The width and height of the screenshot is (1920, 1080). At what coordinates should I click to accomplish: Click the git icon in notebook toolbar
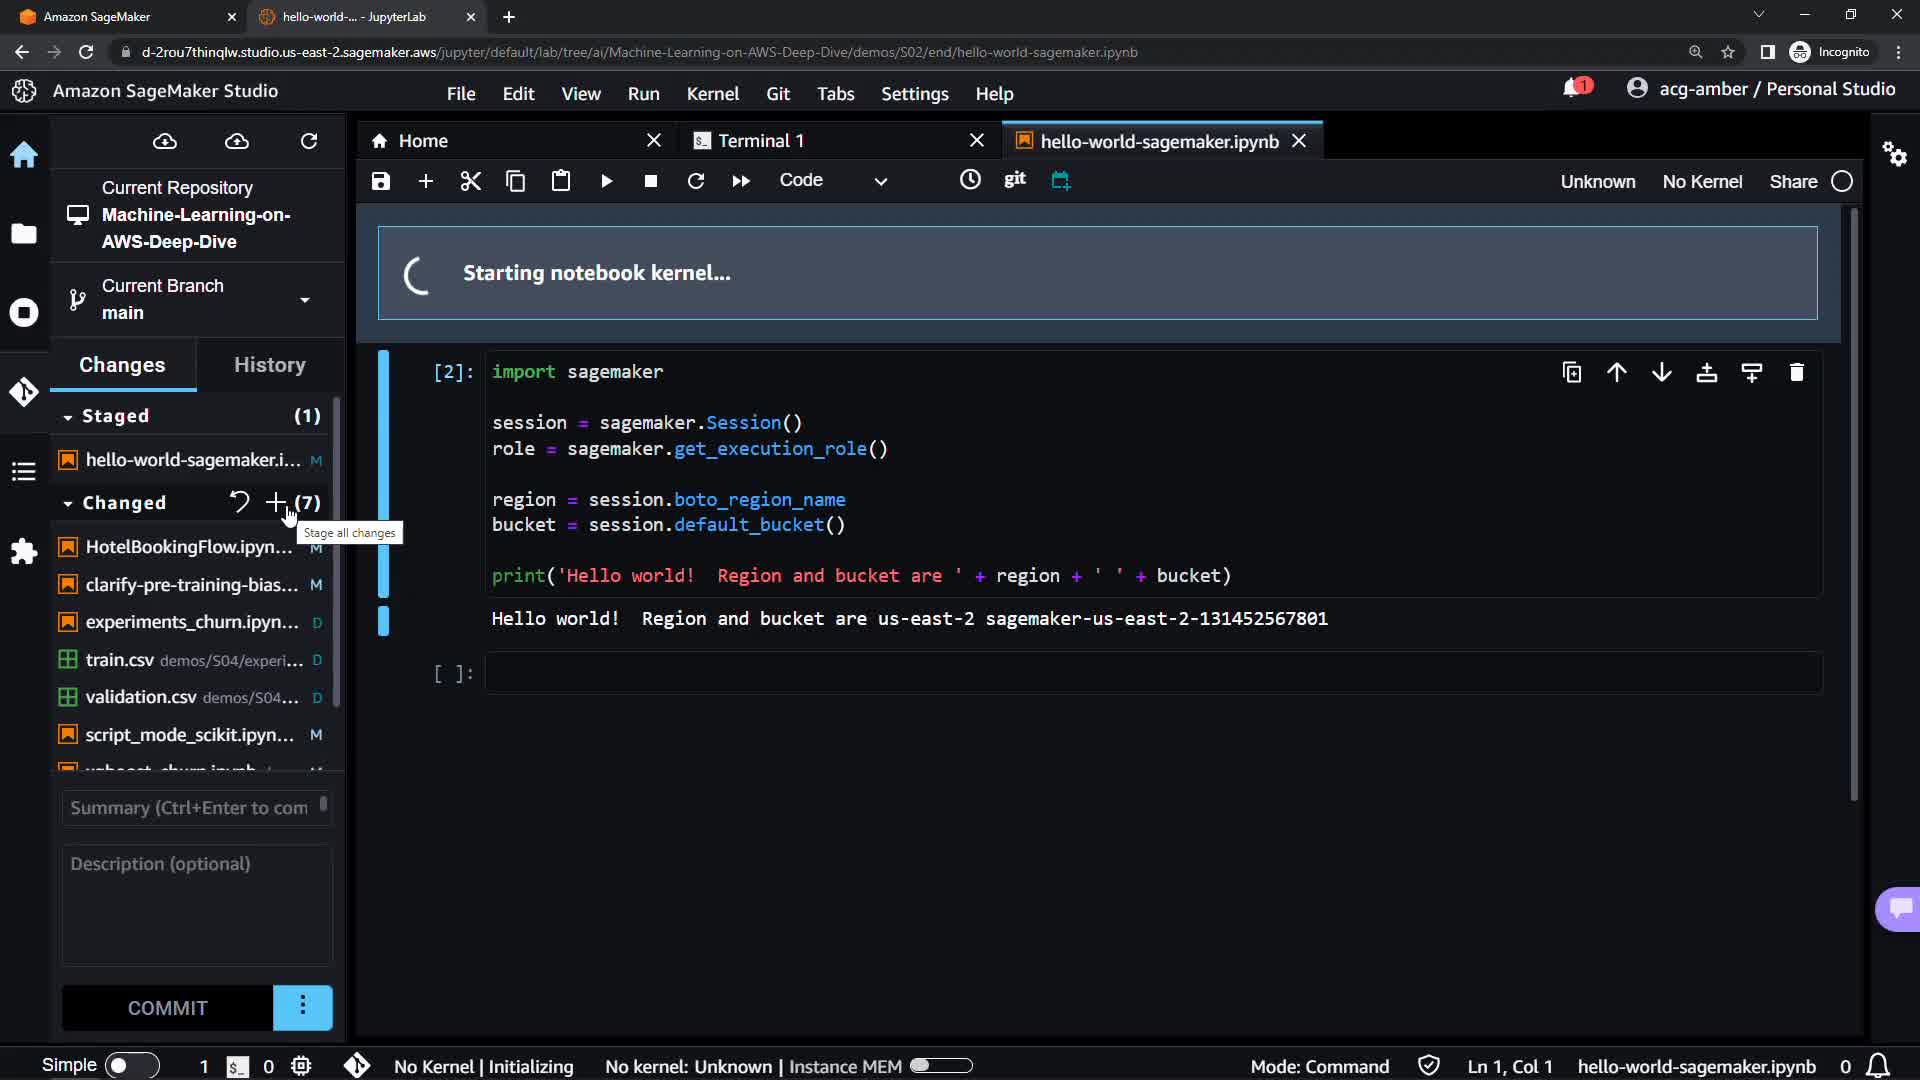[x=1014, y=179]
